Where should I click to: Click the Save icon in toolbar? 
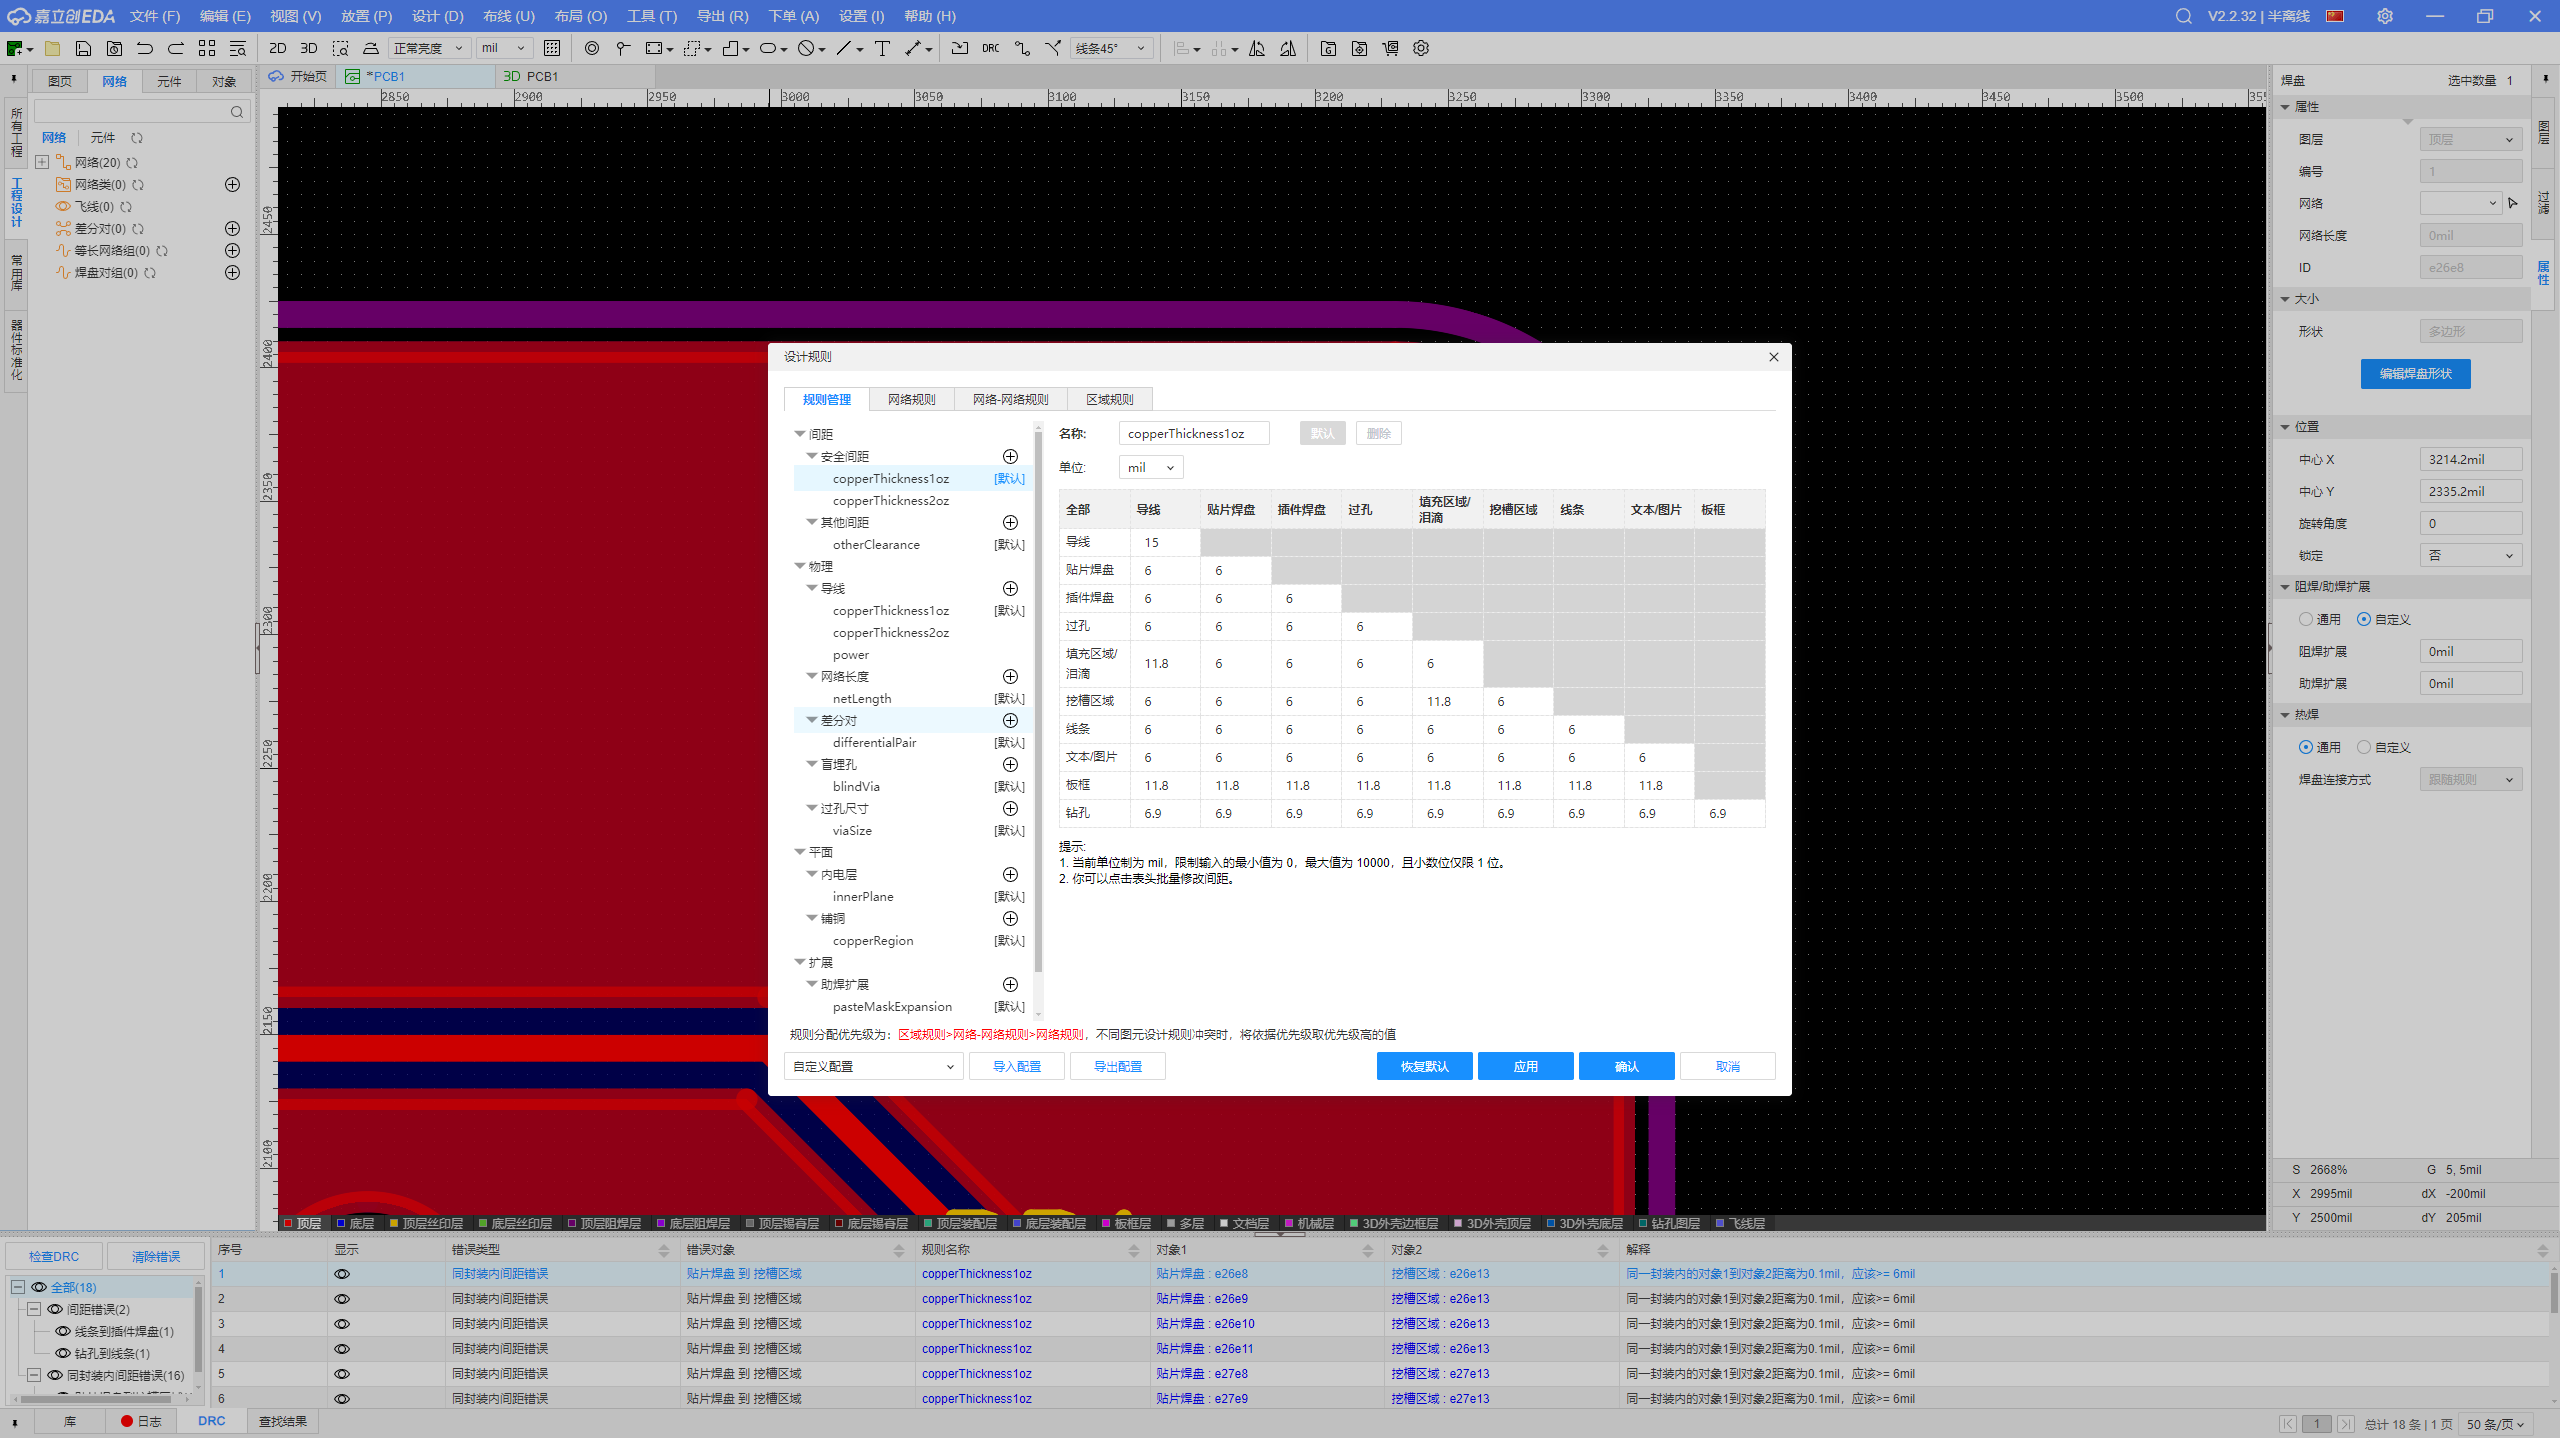click(x=83, y=48)
